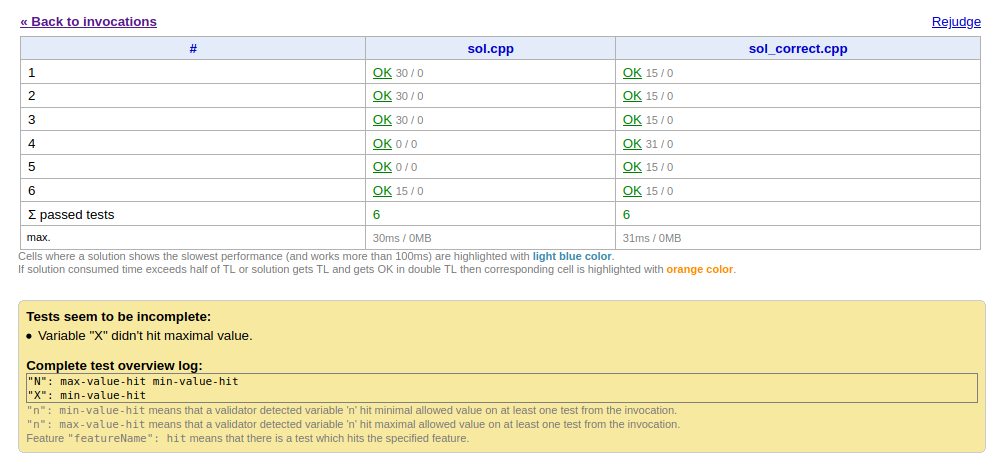Open OK verdict for sol.cpp test 3
1004x462 pixels.
pos(382,120)
